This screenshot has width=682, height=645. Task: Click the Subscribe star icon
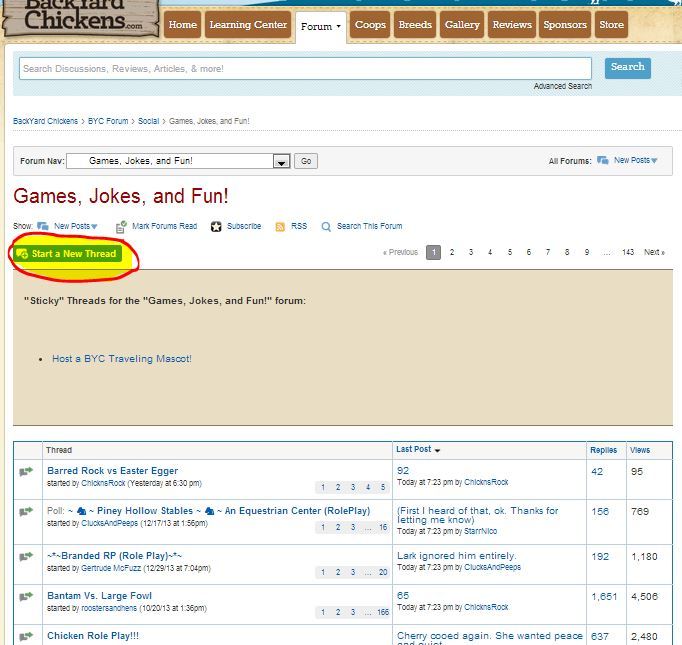coord(216,227)
